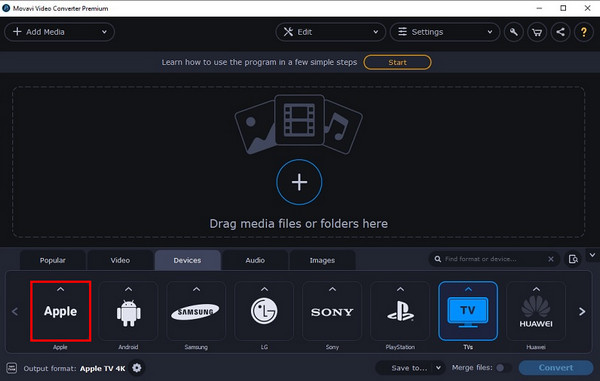Expand the Apple presets chevron
This screenshot has height=381, width=600.
(60, 290)
